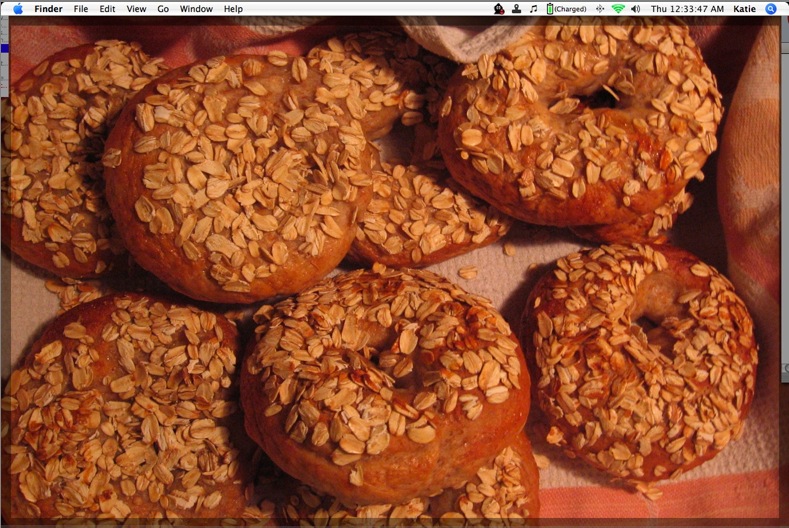Open Spotlight search
Image resolution: width=789 pixels, height=528 pixels.
tap(771, 9)
